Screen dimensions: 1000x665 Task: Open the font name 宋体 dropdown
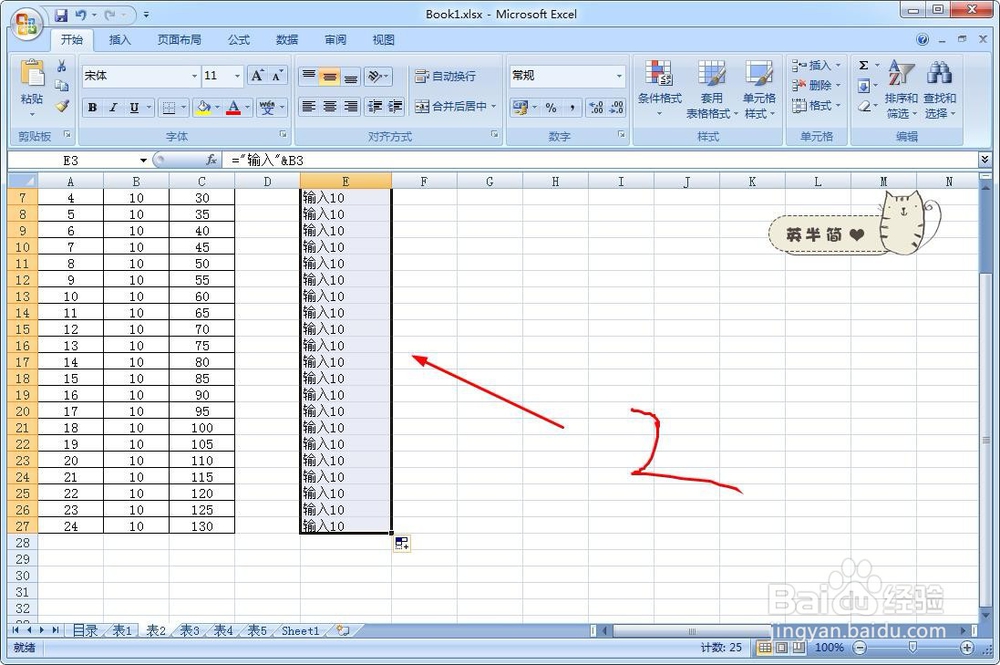[195, 77]
